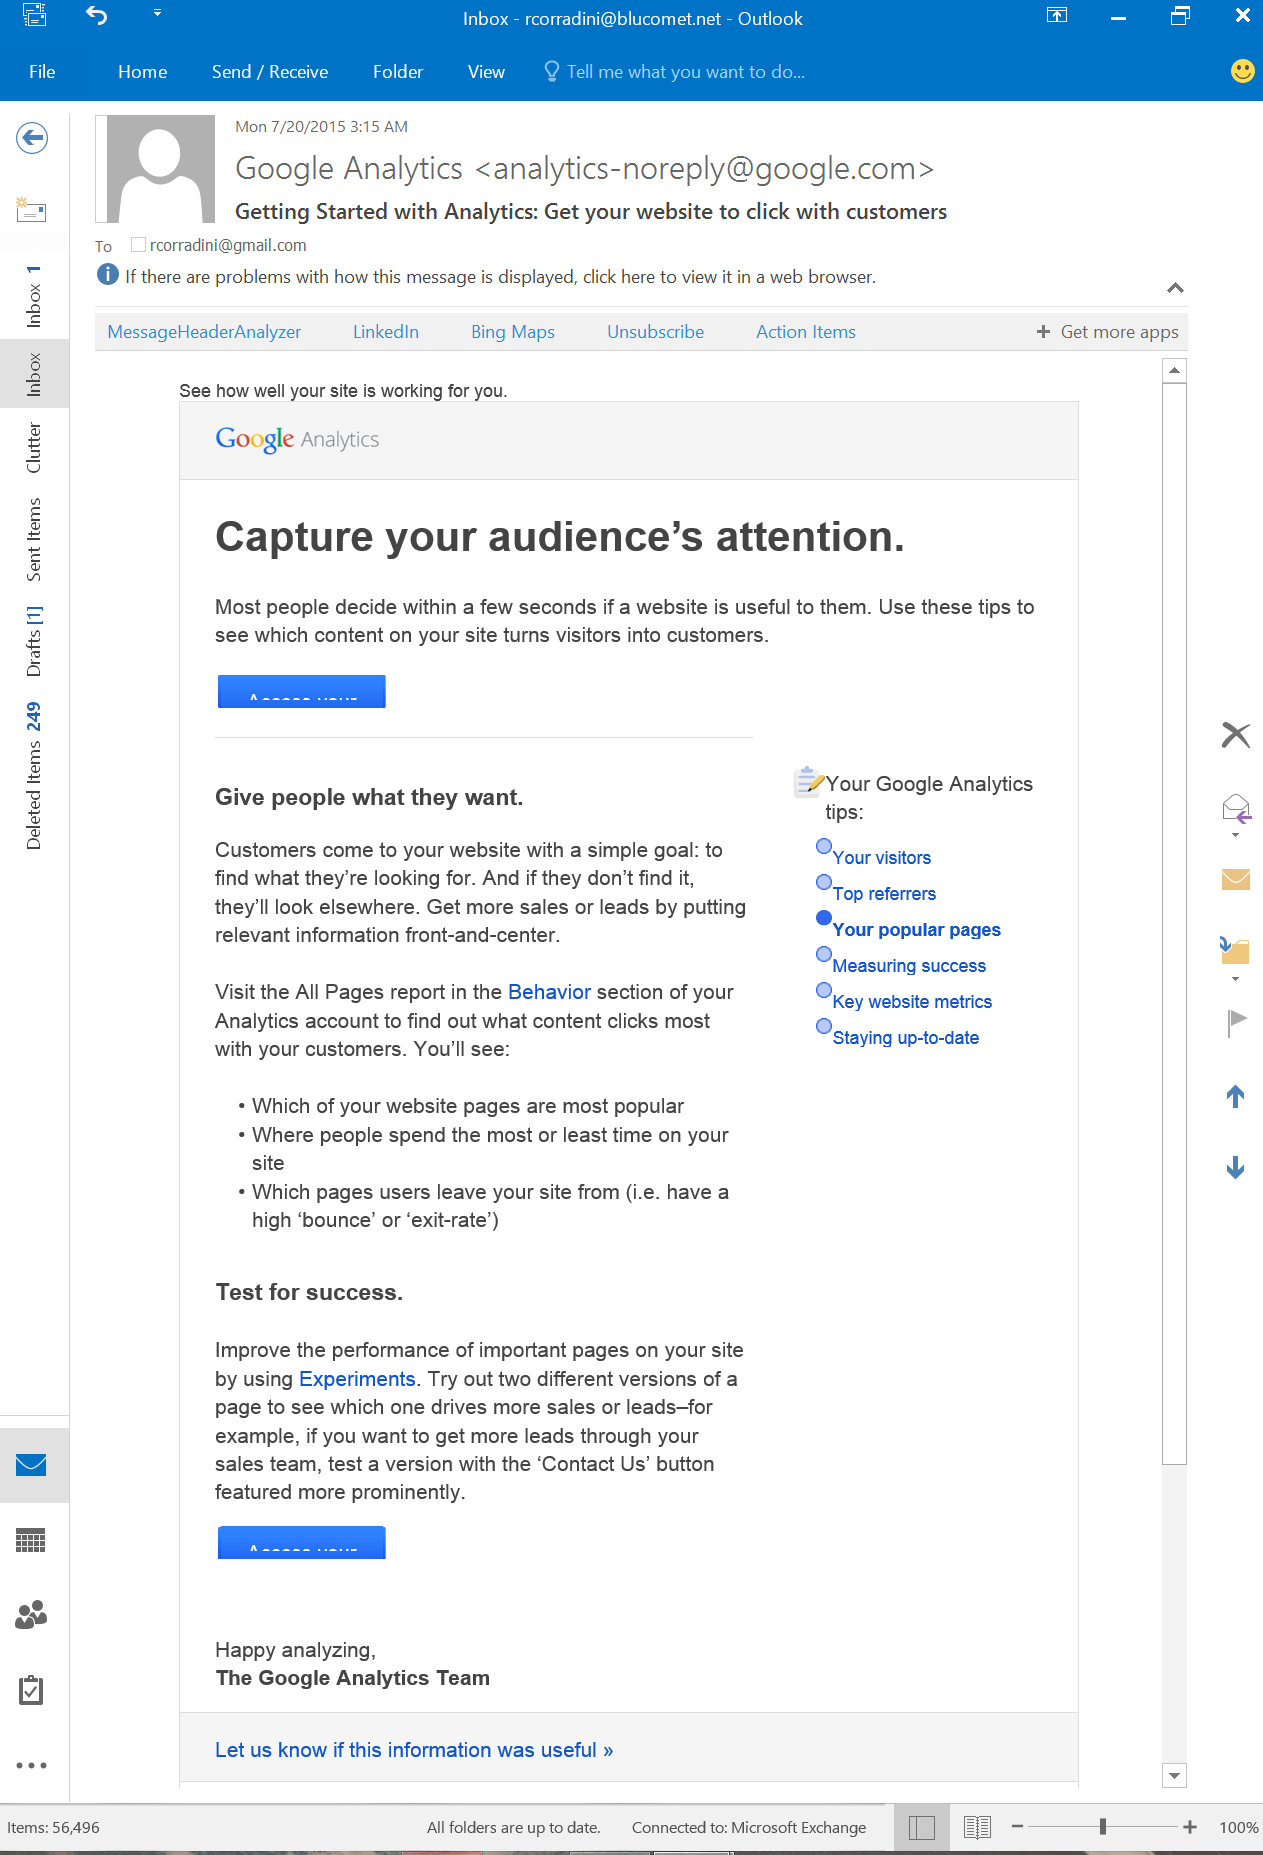Open the reply options dropdown arrow
This screenshot has width=1263, height=1855.
1236,835
